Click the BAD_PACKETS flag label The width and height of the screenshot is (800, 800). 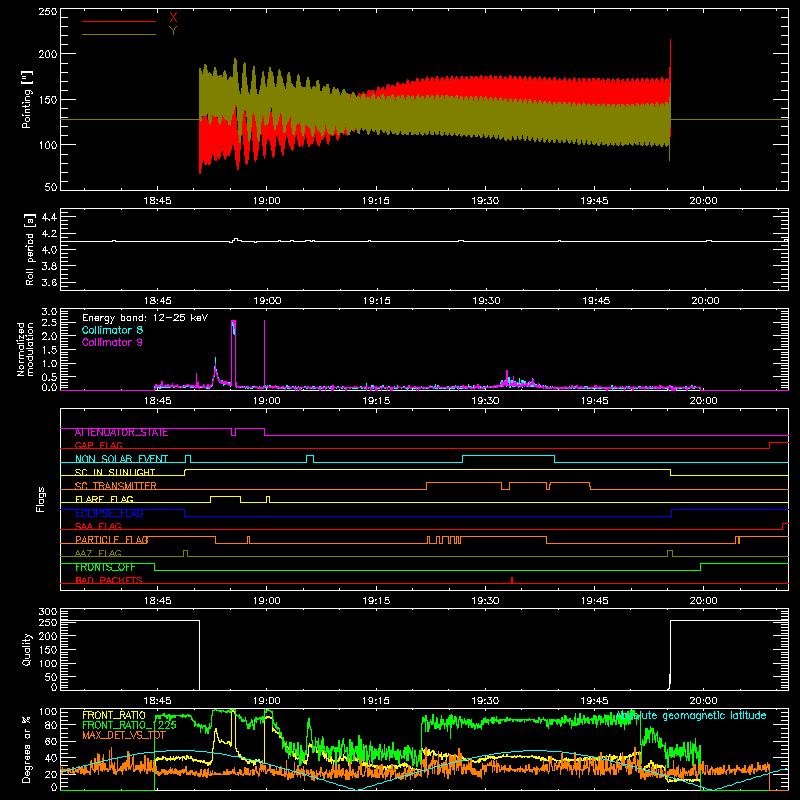click(x=109, y=581)
